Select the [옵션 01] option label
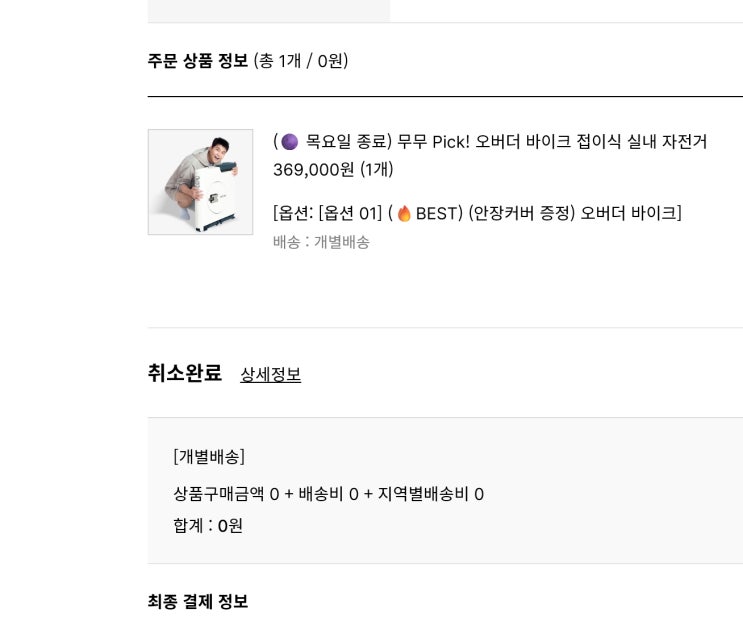743x621 pixels. click(x=350, y=213)
